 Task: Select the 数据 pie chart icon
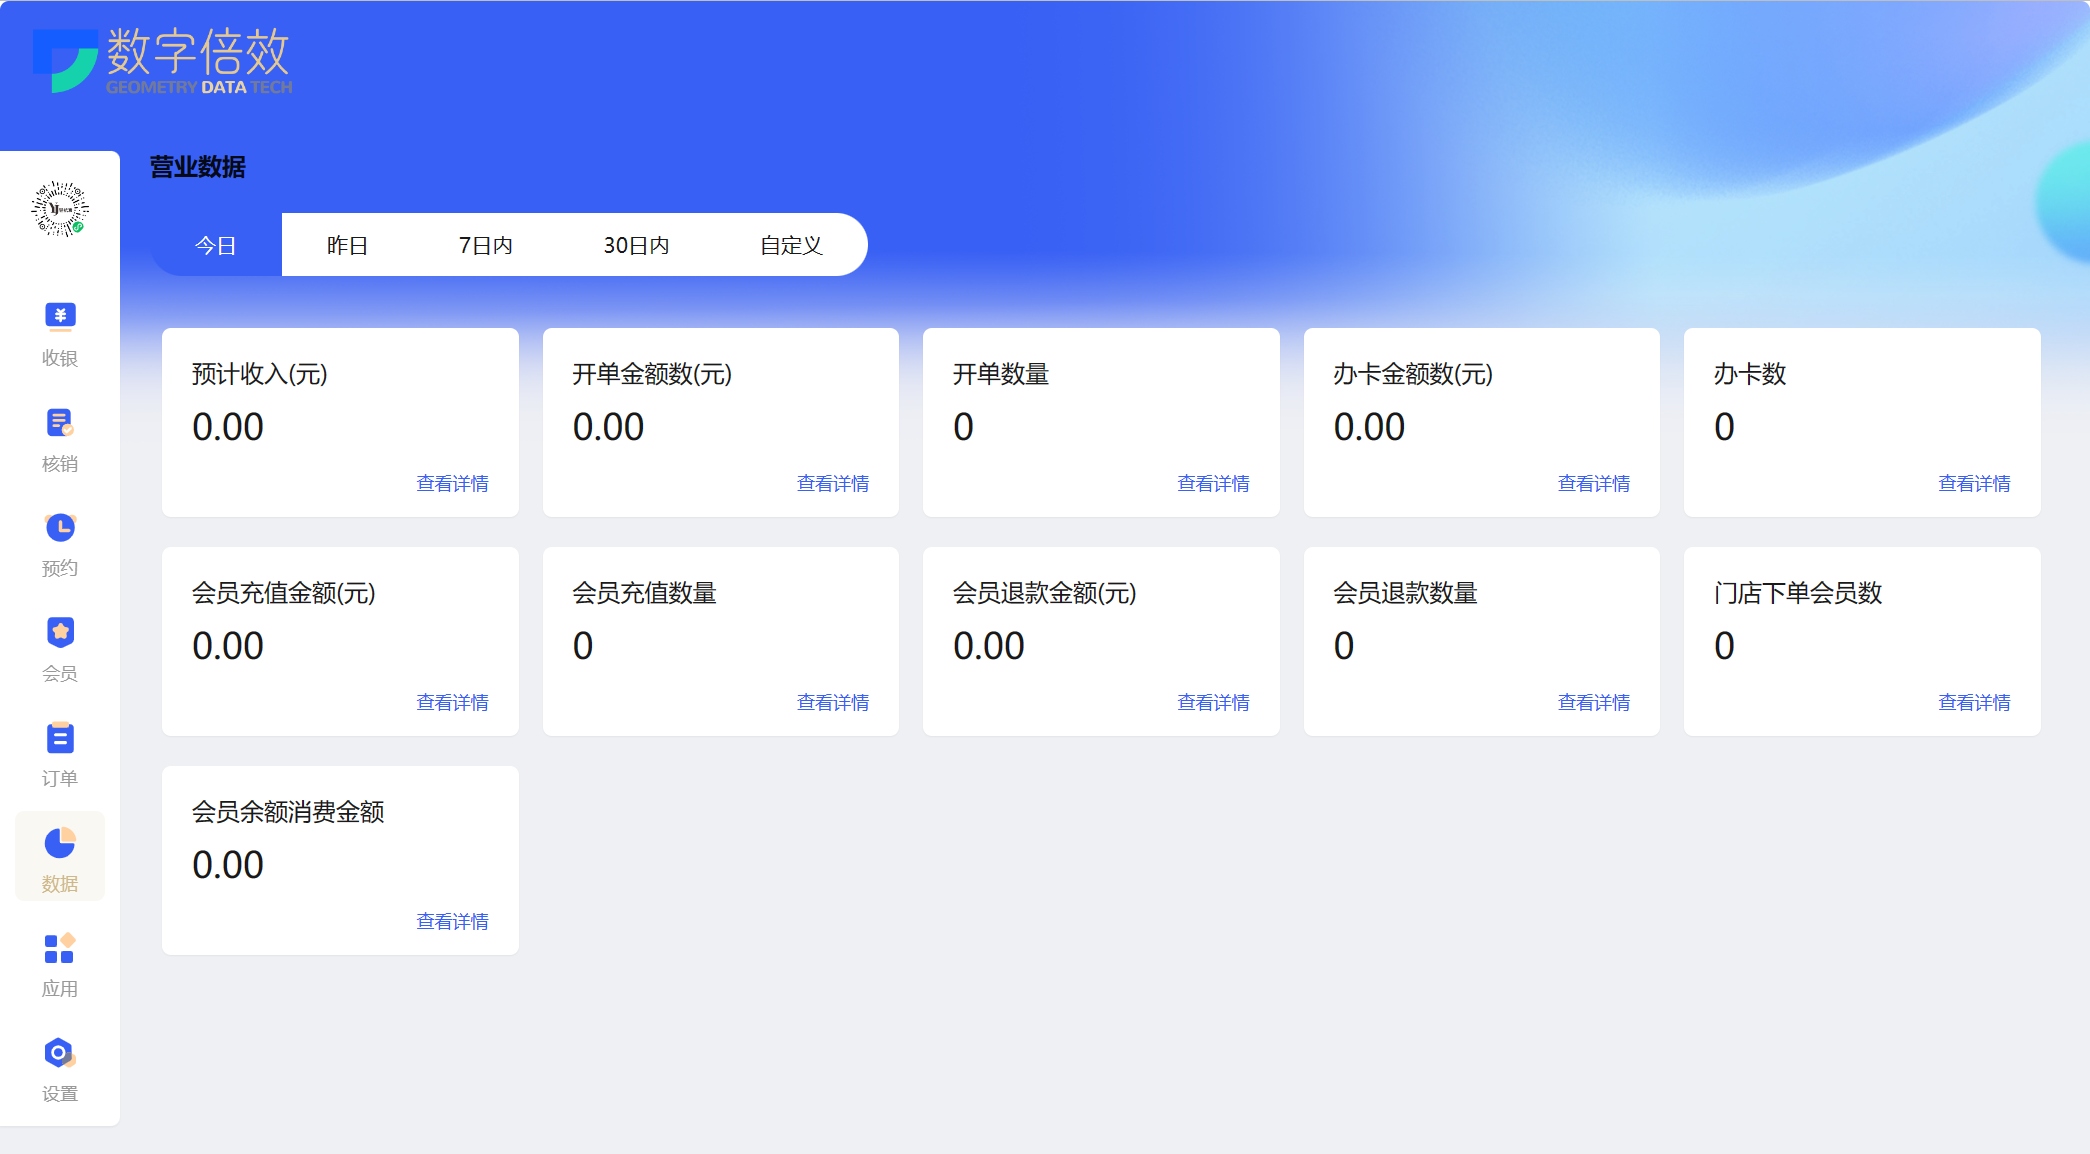(60, 843)
